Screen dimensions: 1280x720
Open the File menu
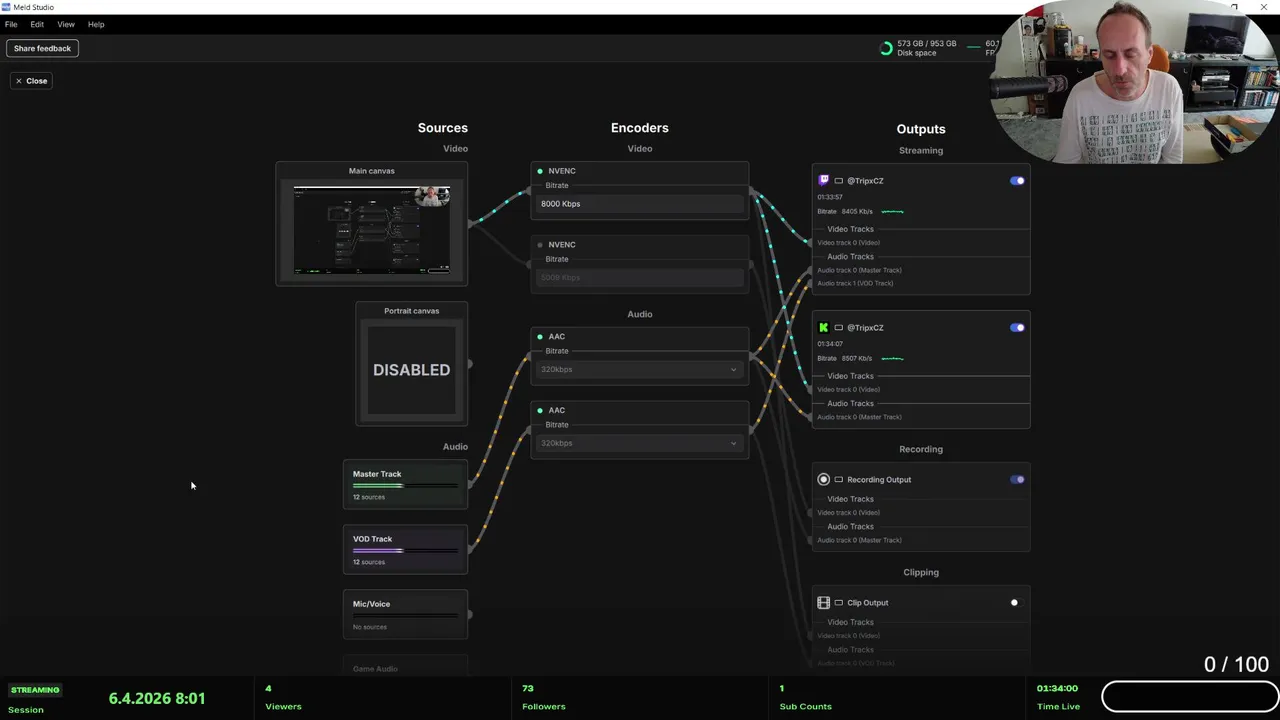[x=11, y=24]
